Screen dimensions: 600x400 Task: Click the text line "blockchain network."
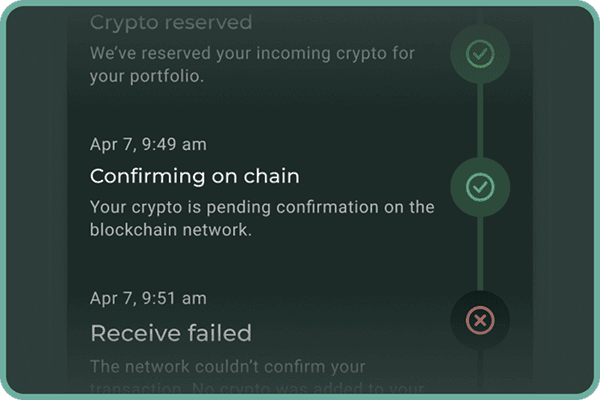168,229
